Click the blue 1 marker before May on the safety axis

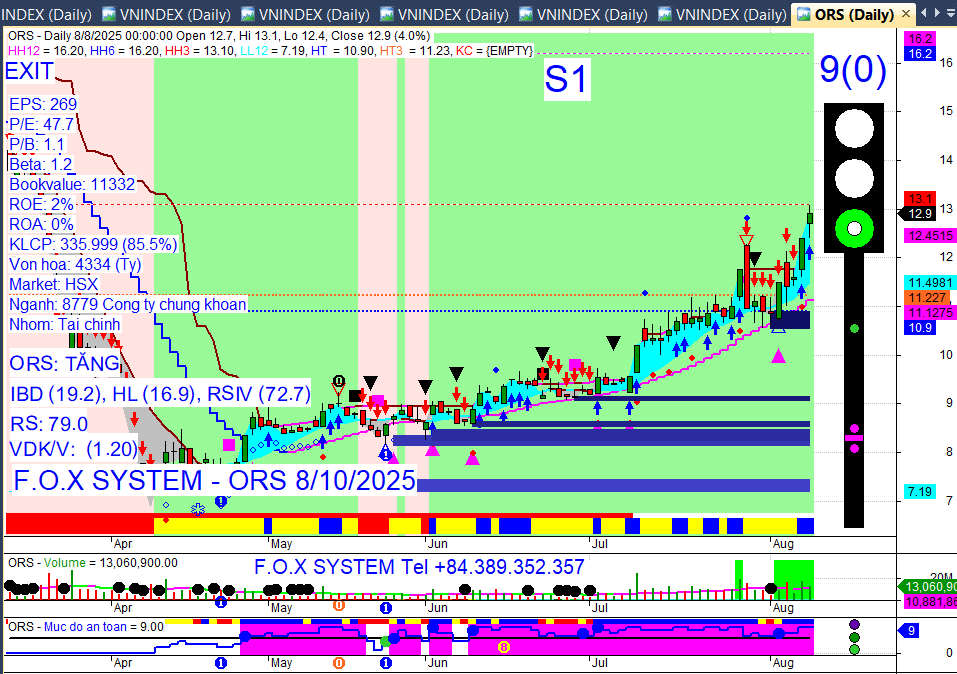point(221,662)
